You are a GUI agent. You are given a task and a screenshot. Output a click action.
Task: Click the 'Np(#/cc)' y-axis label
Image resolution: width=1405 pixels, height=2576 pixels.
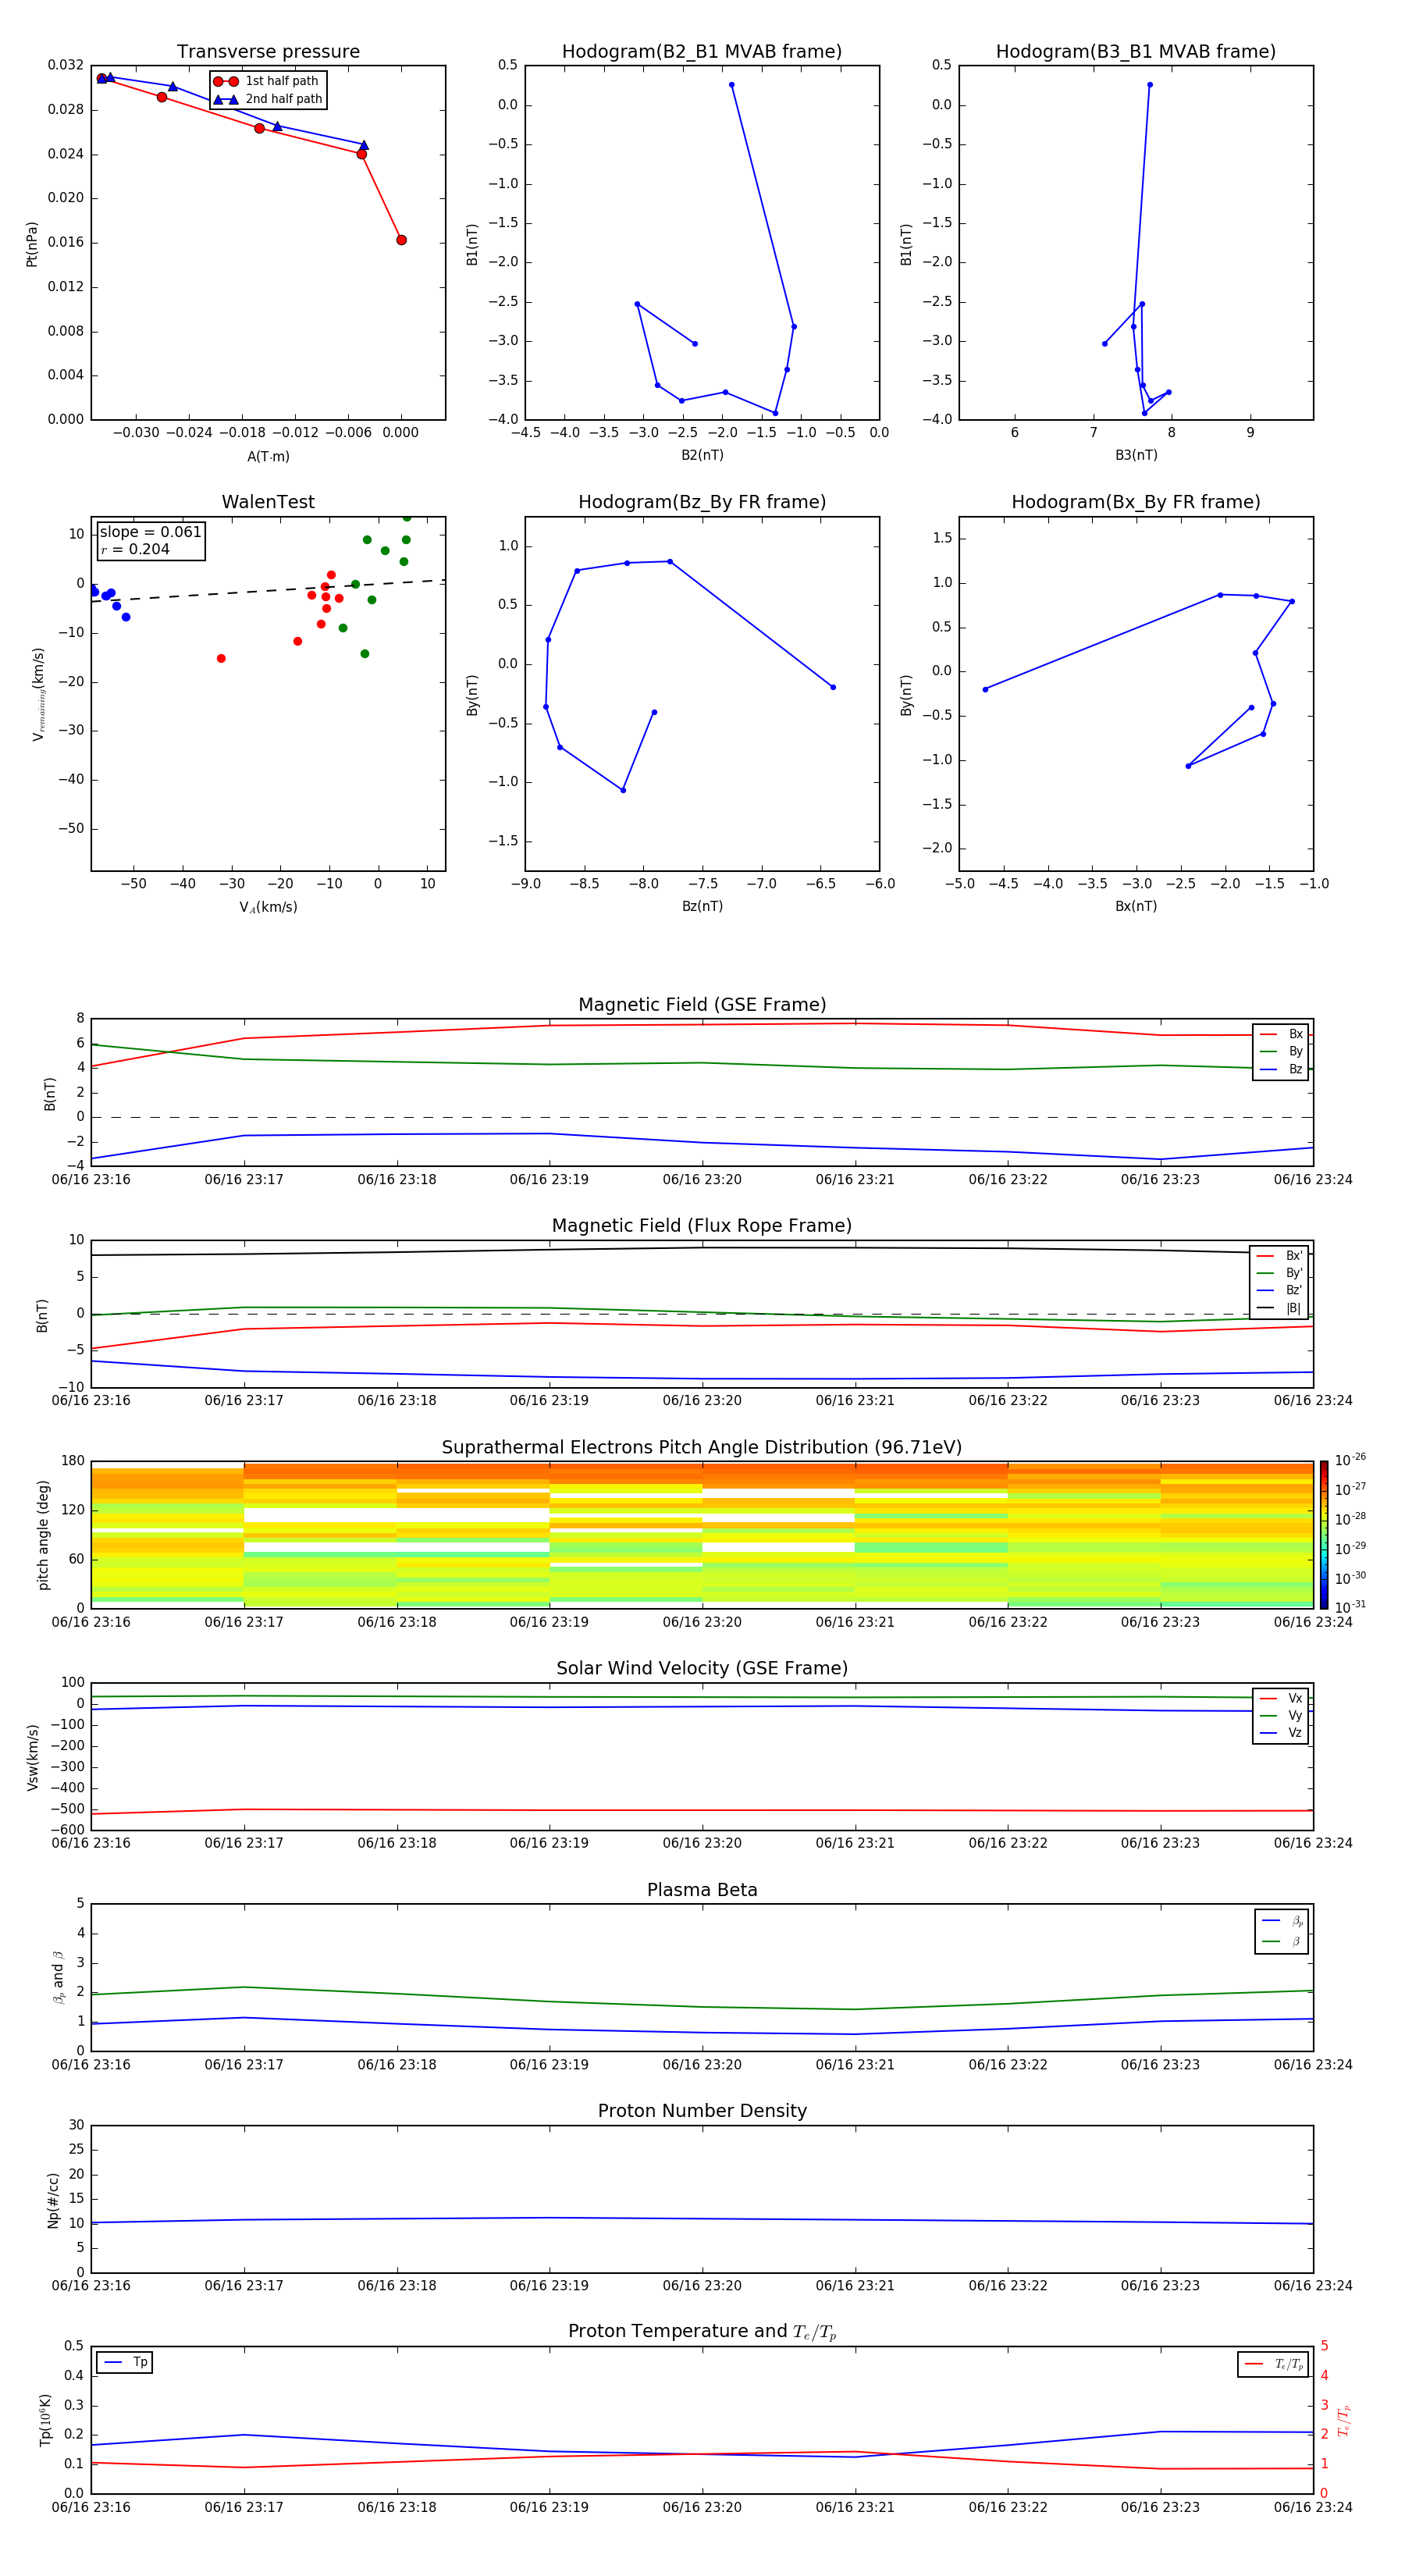coord(53,2199)
